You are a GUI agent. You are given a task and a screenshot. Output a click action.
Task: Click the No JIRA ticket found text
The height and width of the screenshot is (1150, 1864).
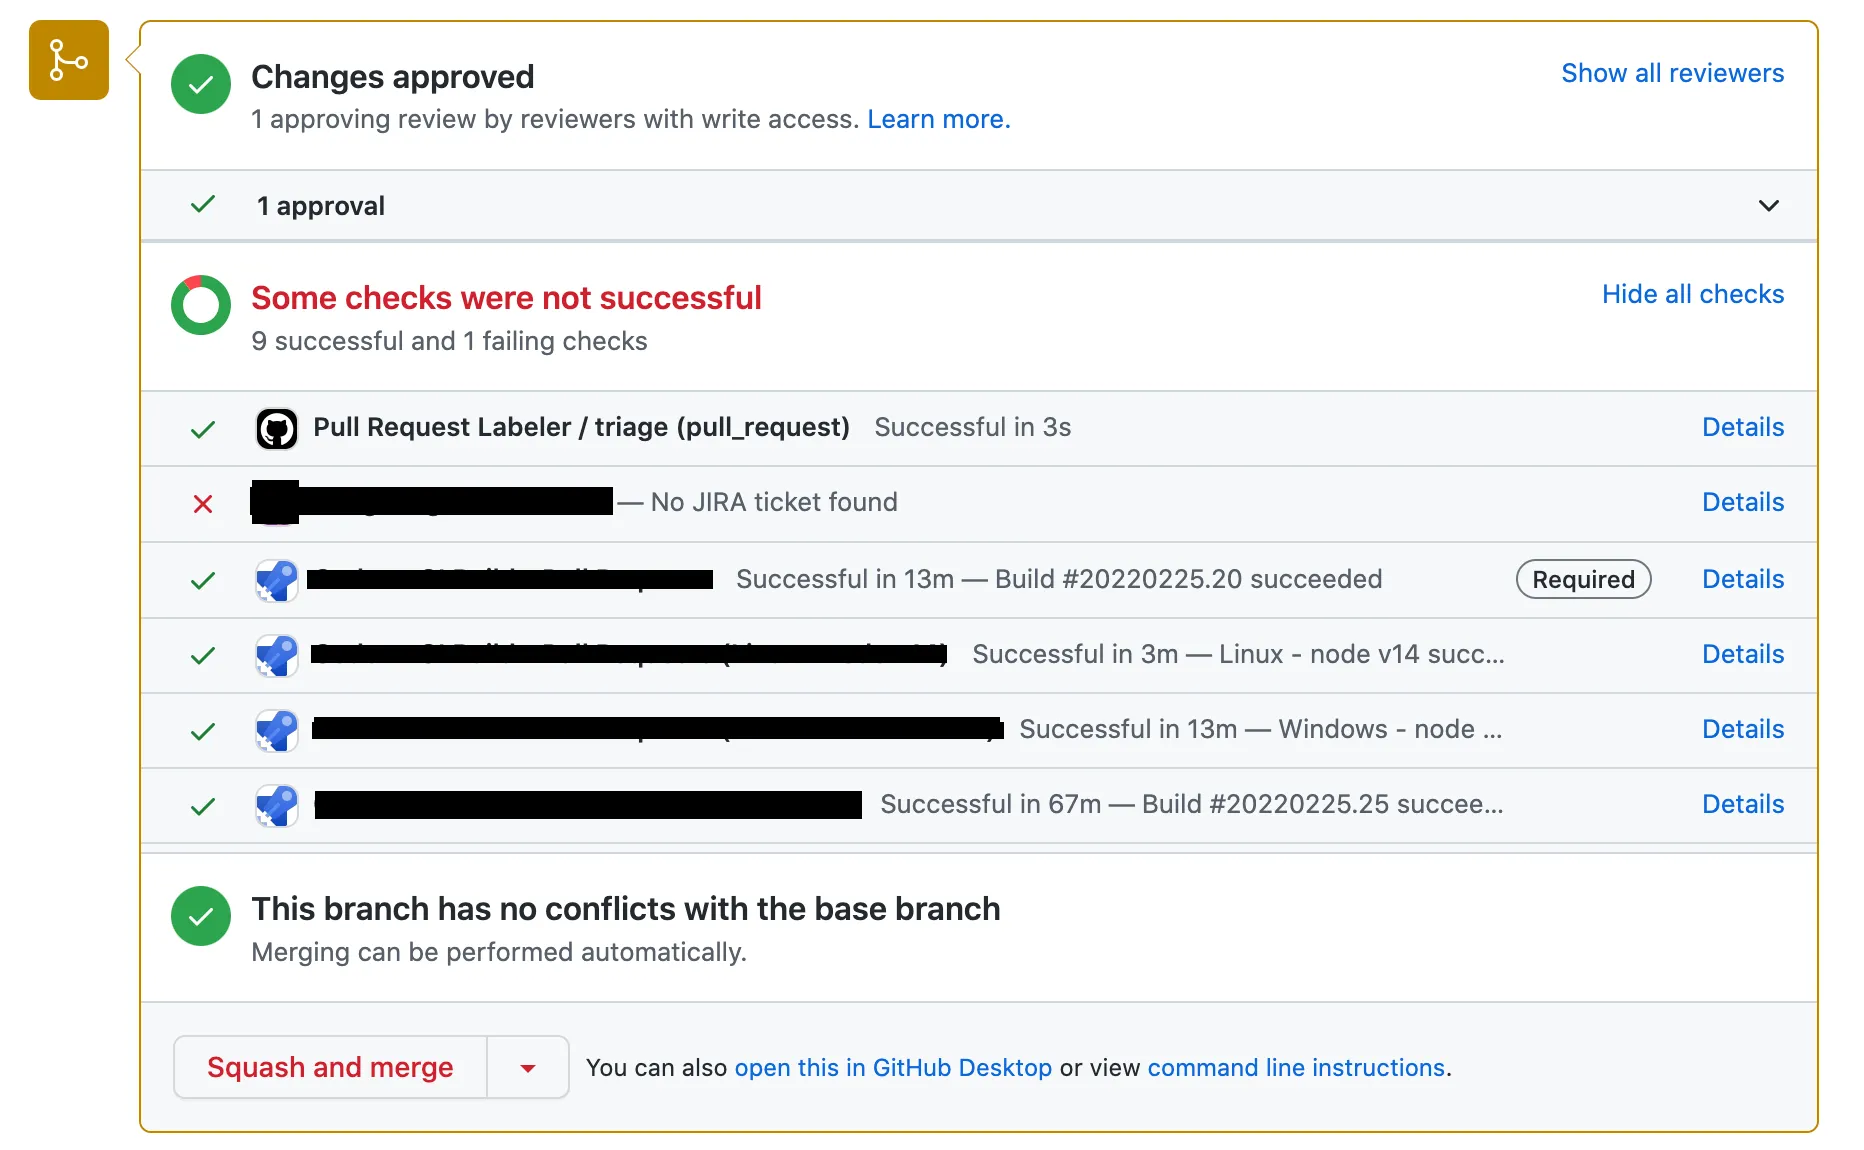(774, 502)
